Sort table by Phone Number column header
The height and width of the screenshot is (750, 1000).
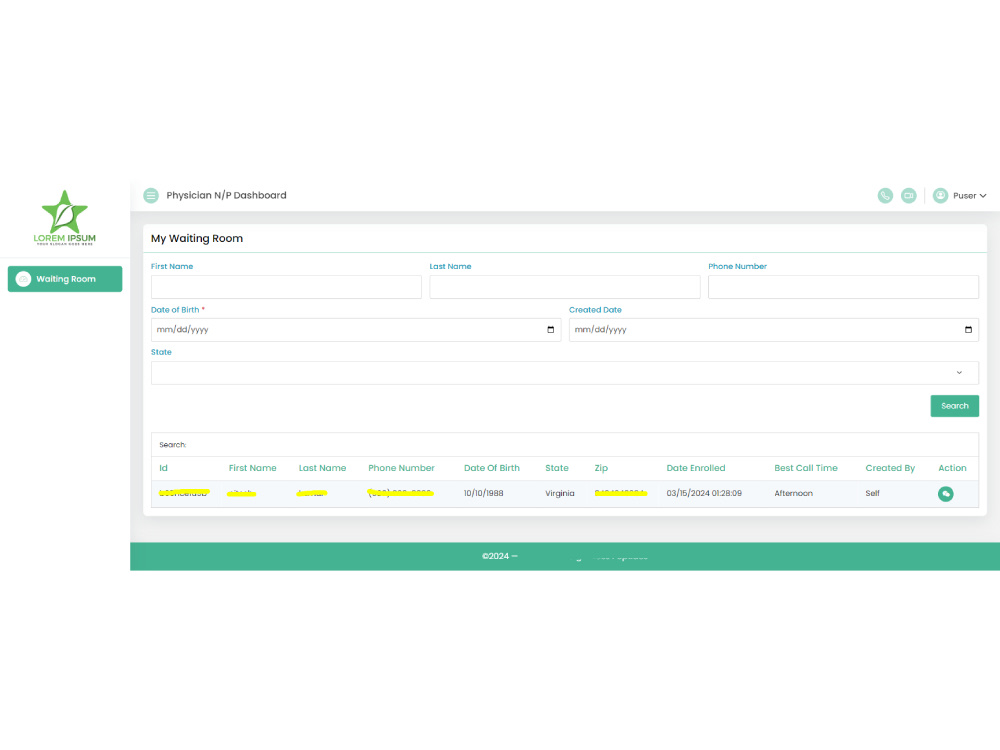click(401, 468)
